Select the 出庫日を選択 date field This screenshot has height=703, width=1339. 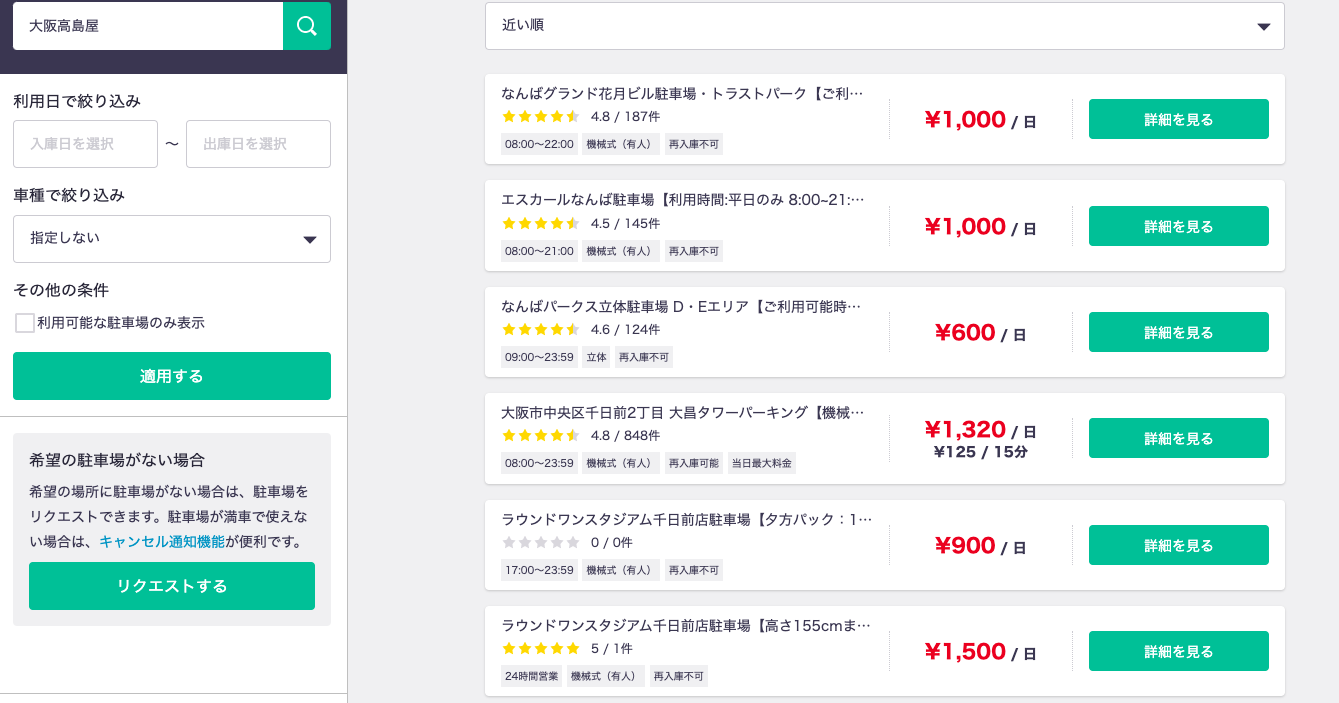[258, 144]
